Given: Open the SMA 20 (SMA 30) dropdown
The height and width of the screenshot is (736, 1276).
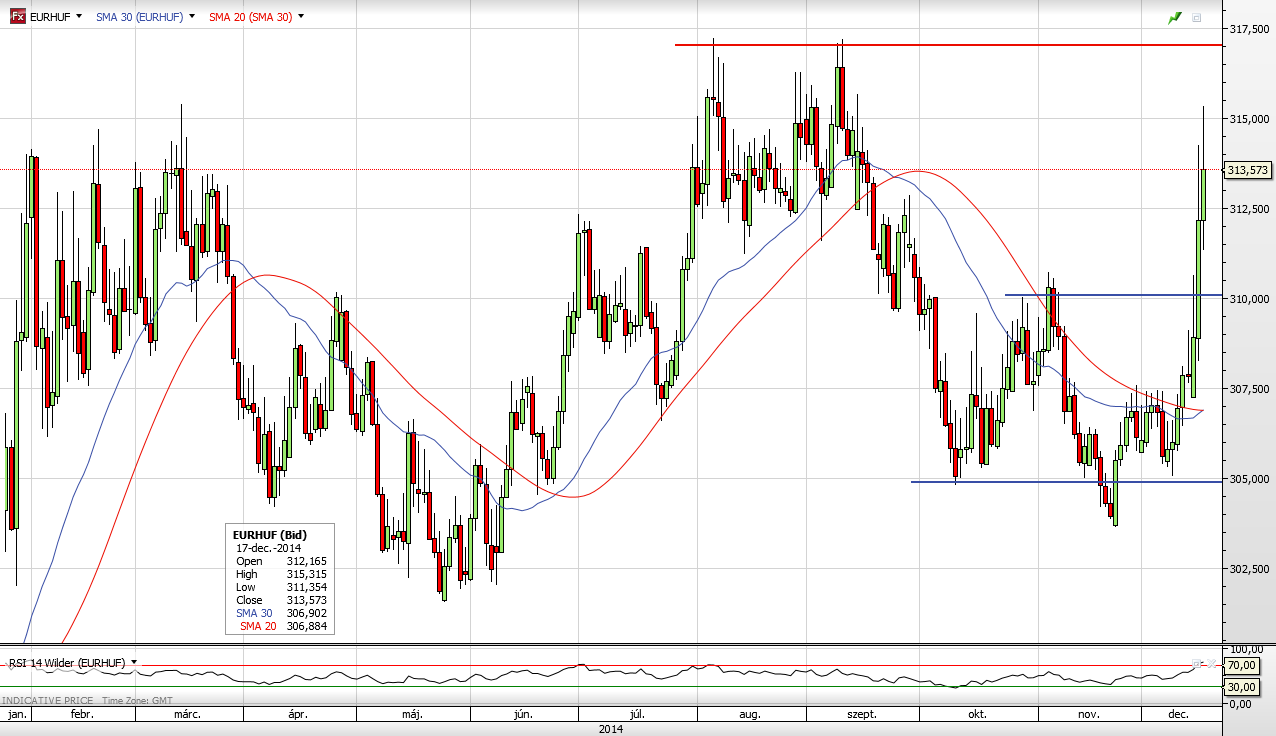Looking at the screenshot, I should [301, 16].
